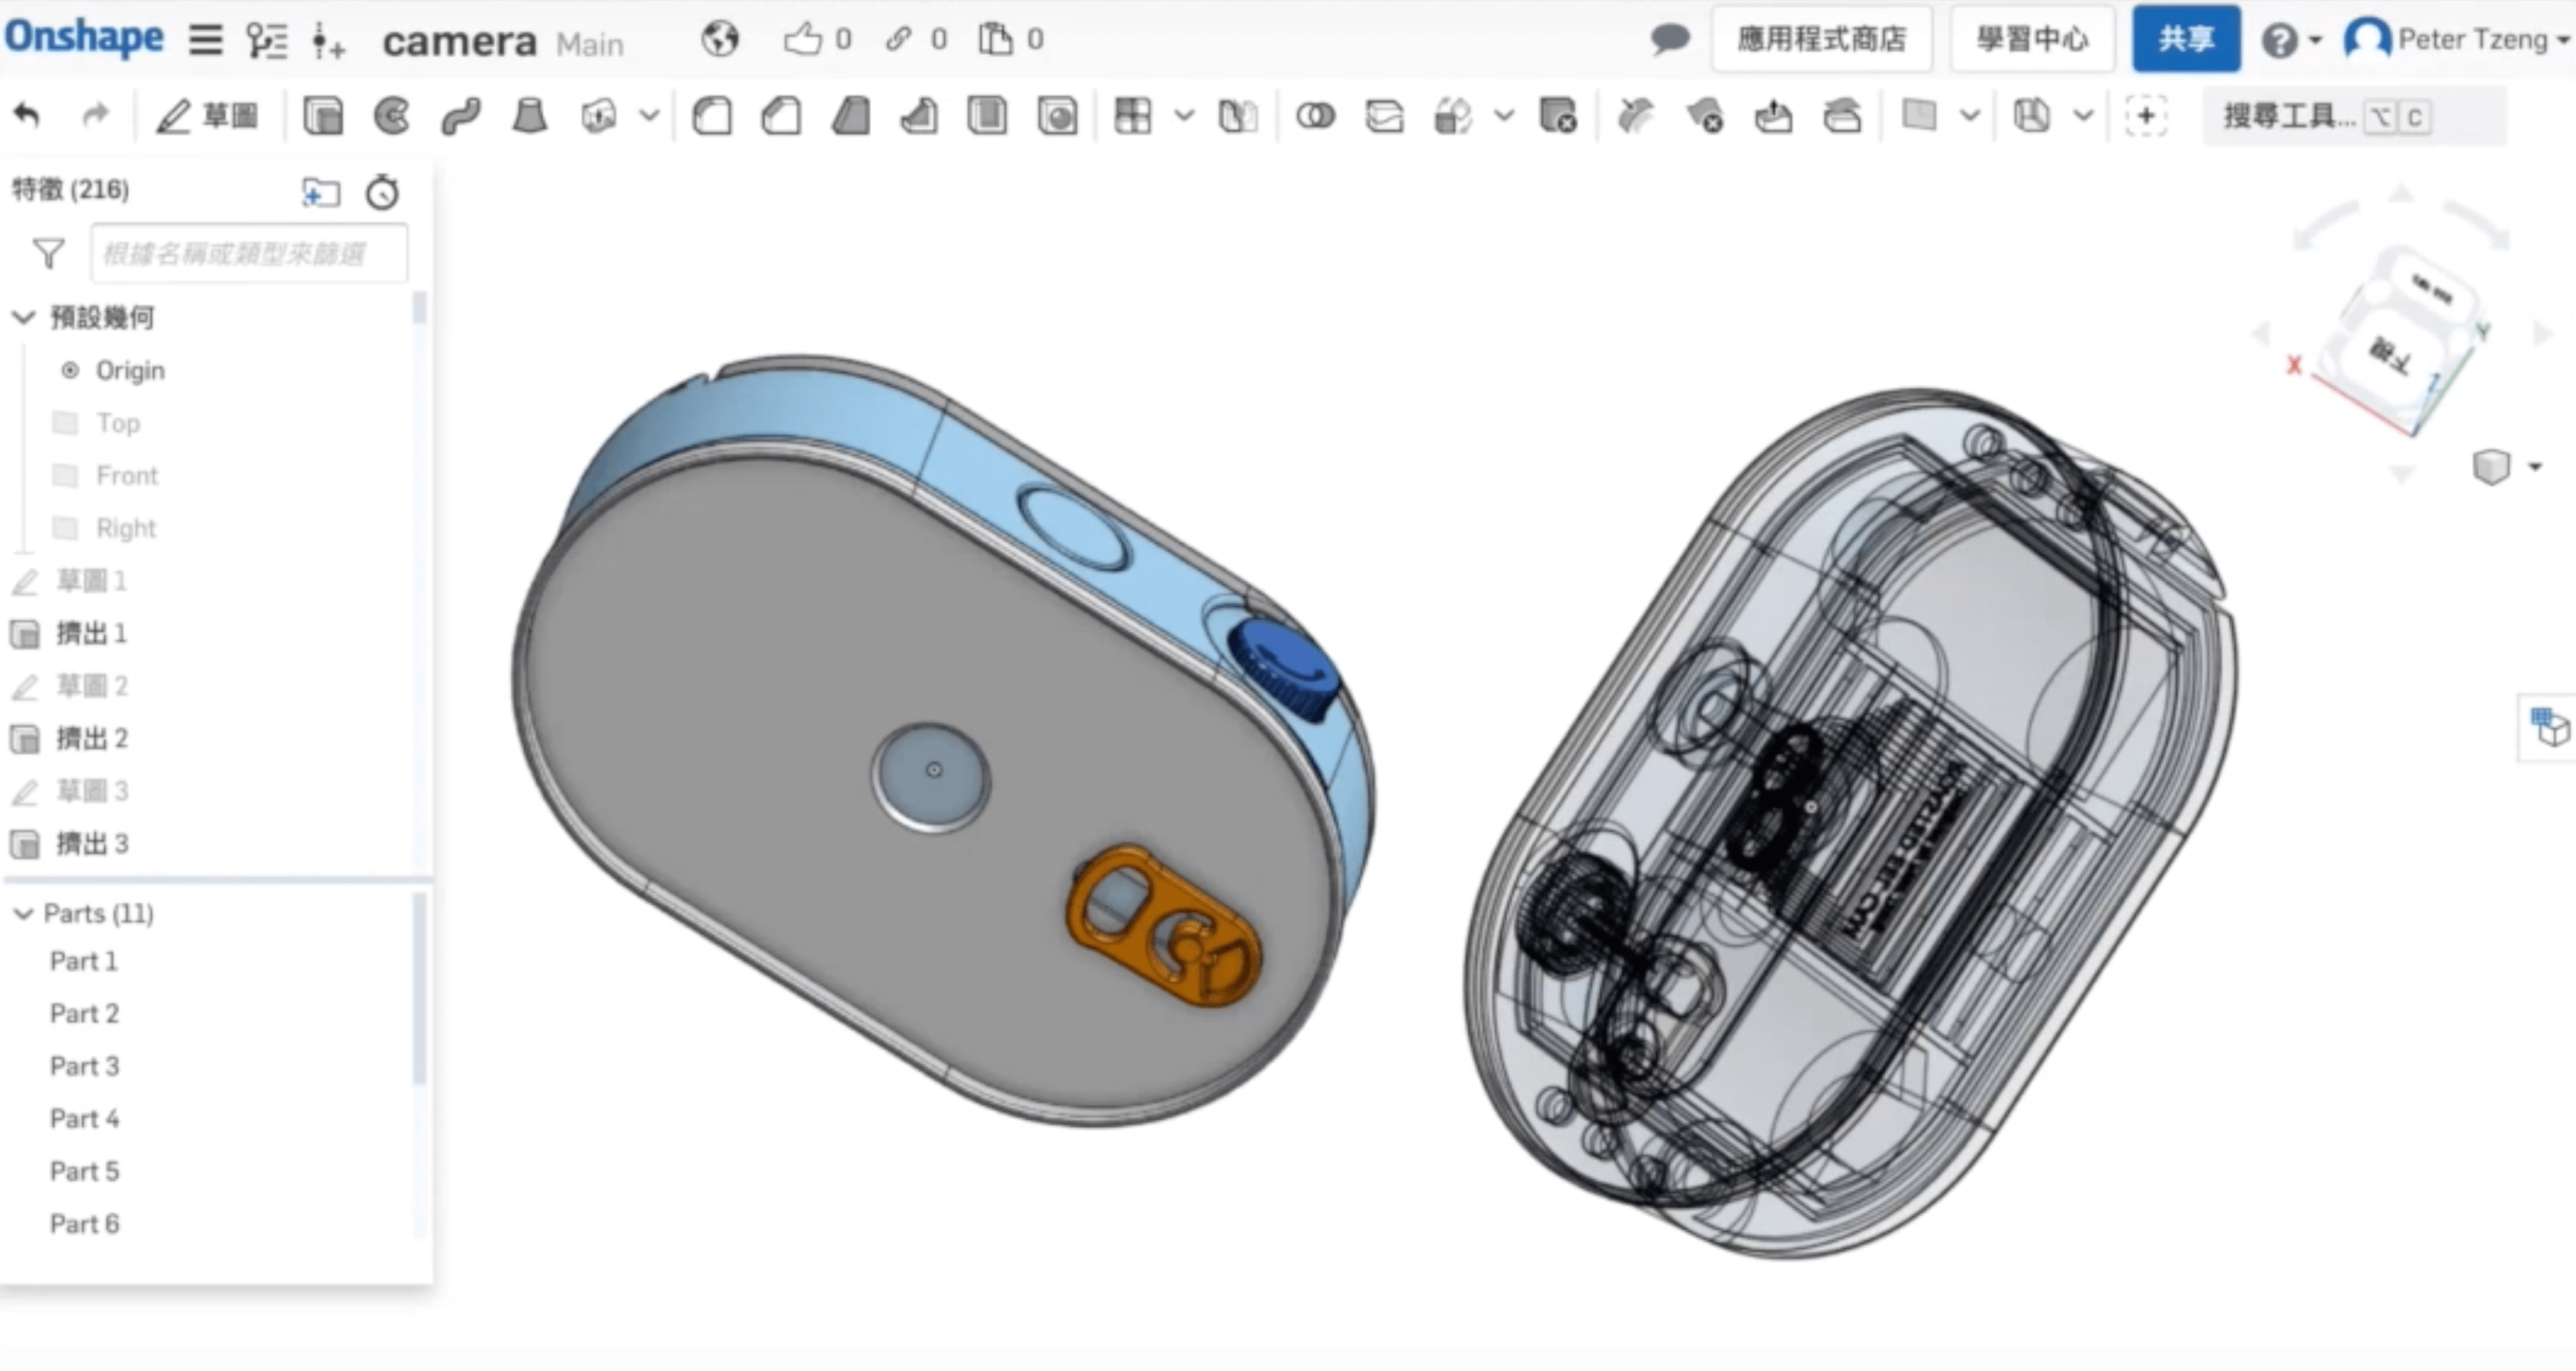Select the Sweep tool
Viewport: 2576px width, 1371px height.
(461, 117)
